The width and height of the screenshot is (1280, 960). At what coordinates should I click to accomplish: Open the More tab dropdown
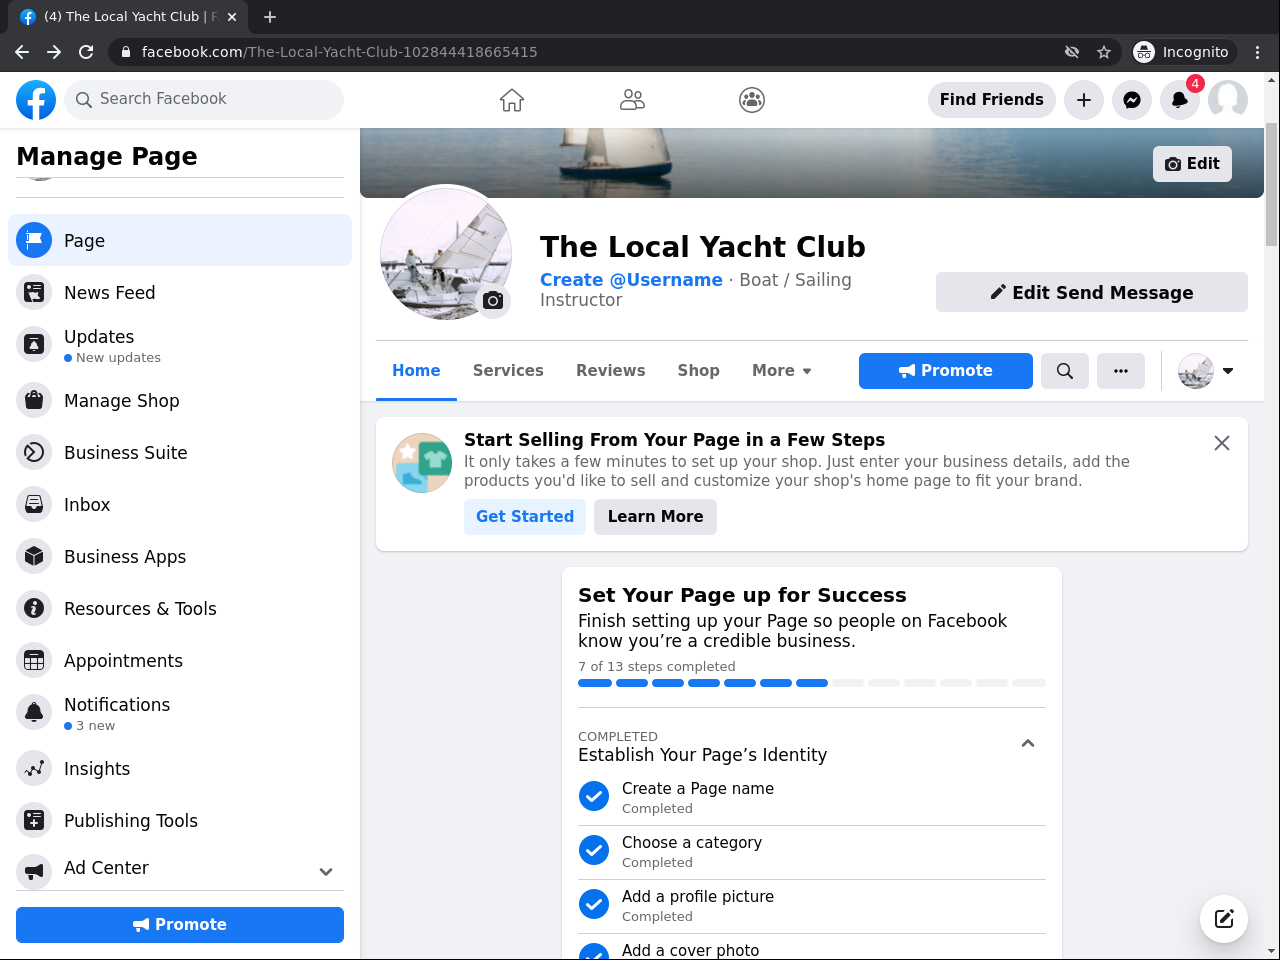(x=782, y=371)
